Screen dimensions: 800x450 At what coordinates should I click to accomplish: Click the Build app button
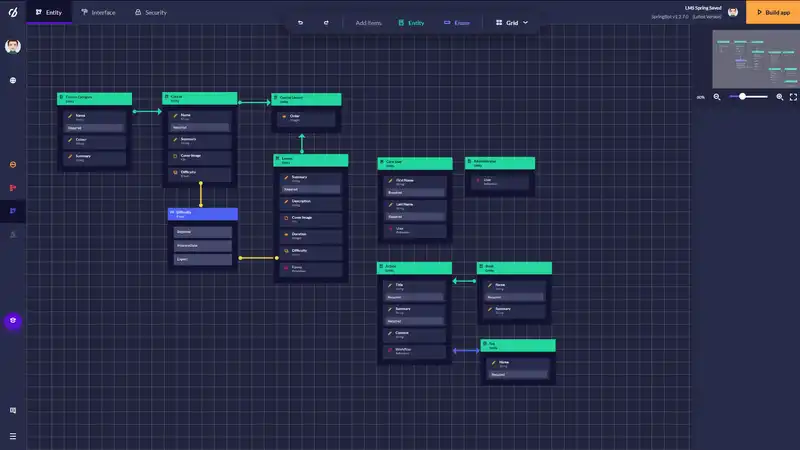click(x=773, y=12)
